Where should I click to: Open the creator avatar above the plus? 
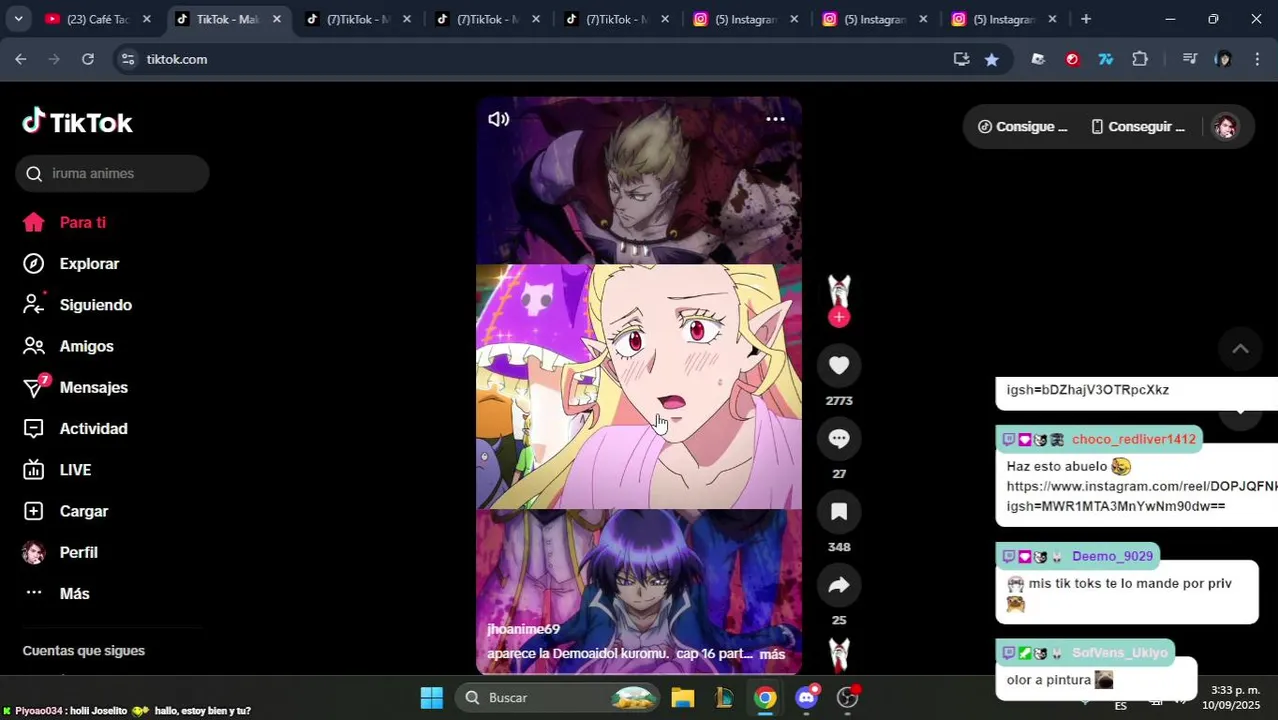(x=839, y=291)
